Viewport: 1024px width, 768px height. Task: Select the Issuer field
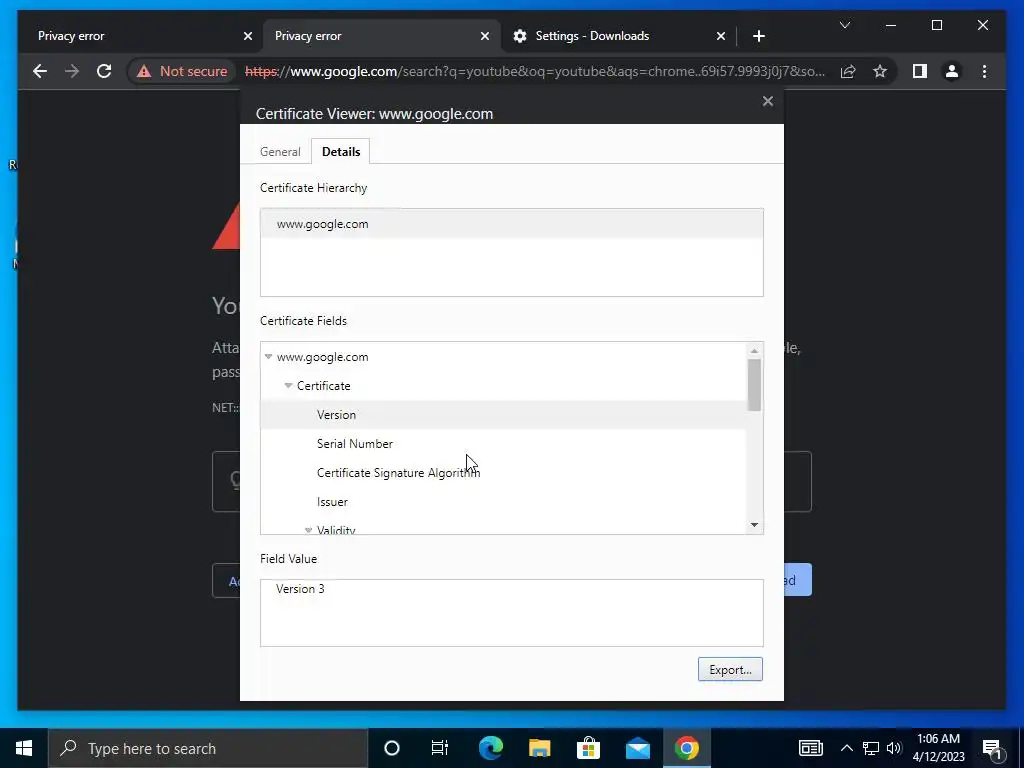[503, 502]
